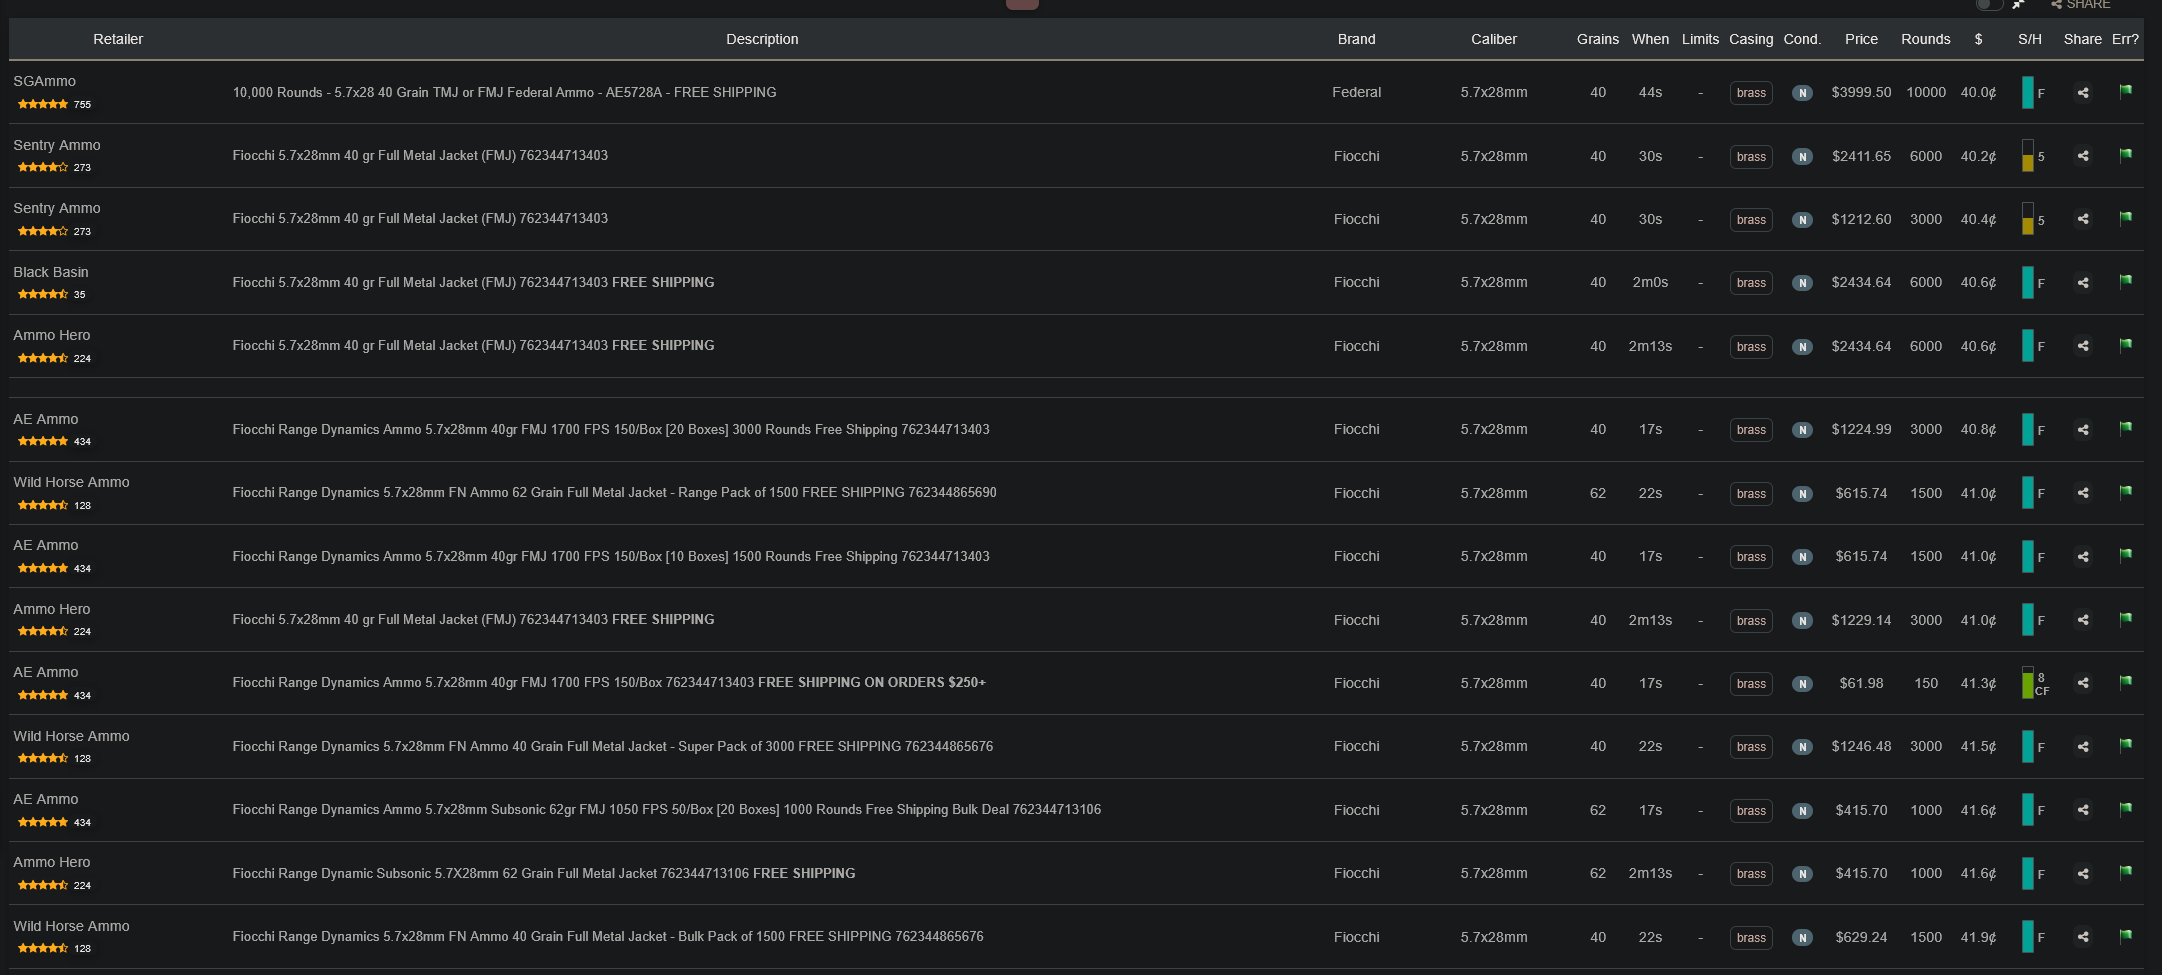2162x975 pixels.
Task: Share the AE Ammo $61.98 listing
Action: click(x=2083, y=683)
